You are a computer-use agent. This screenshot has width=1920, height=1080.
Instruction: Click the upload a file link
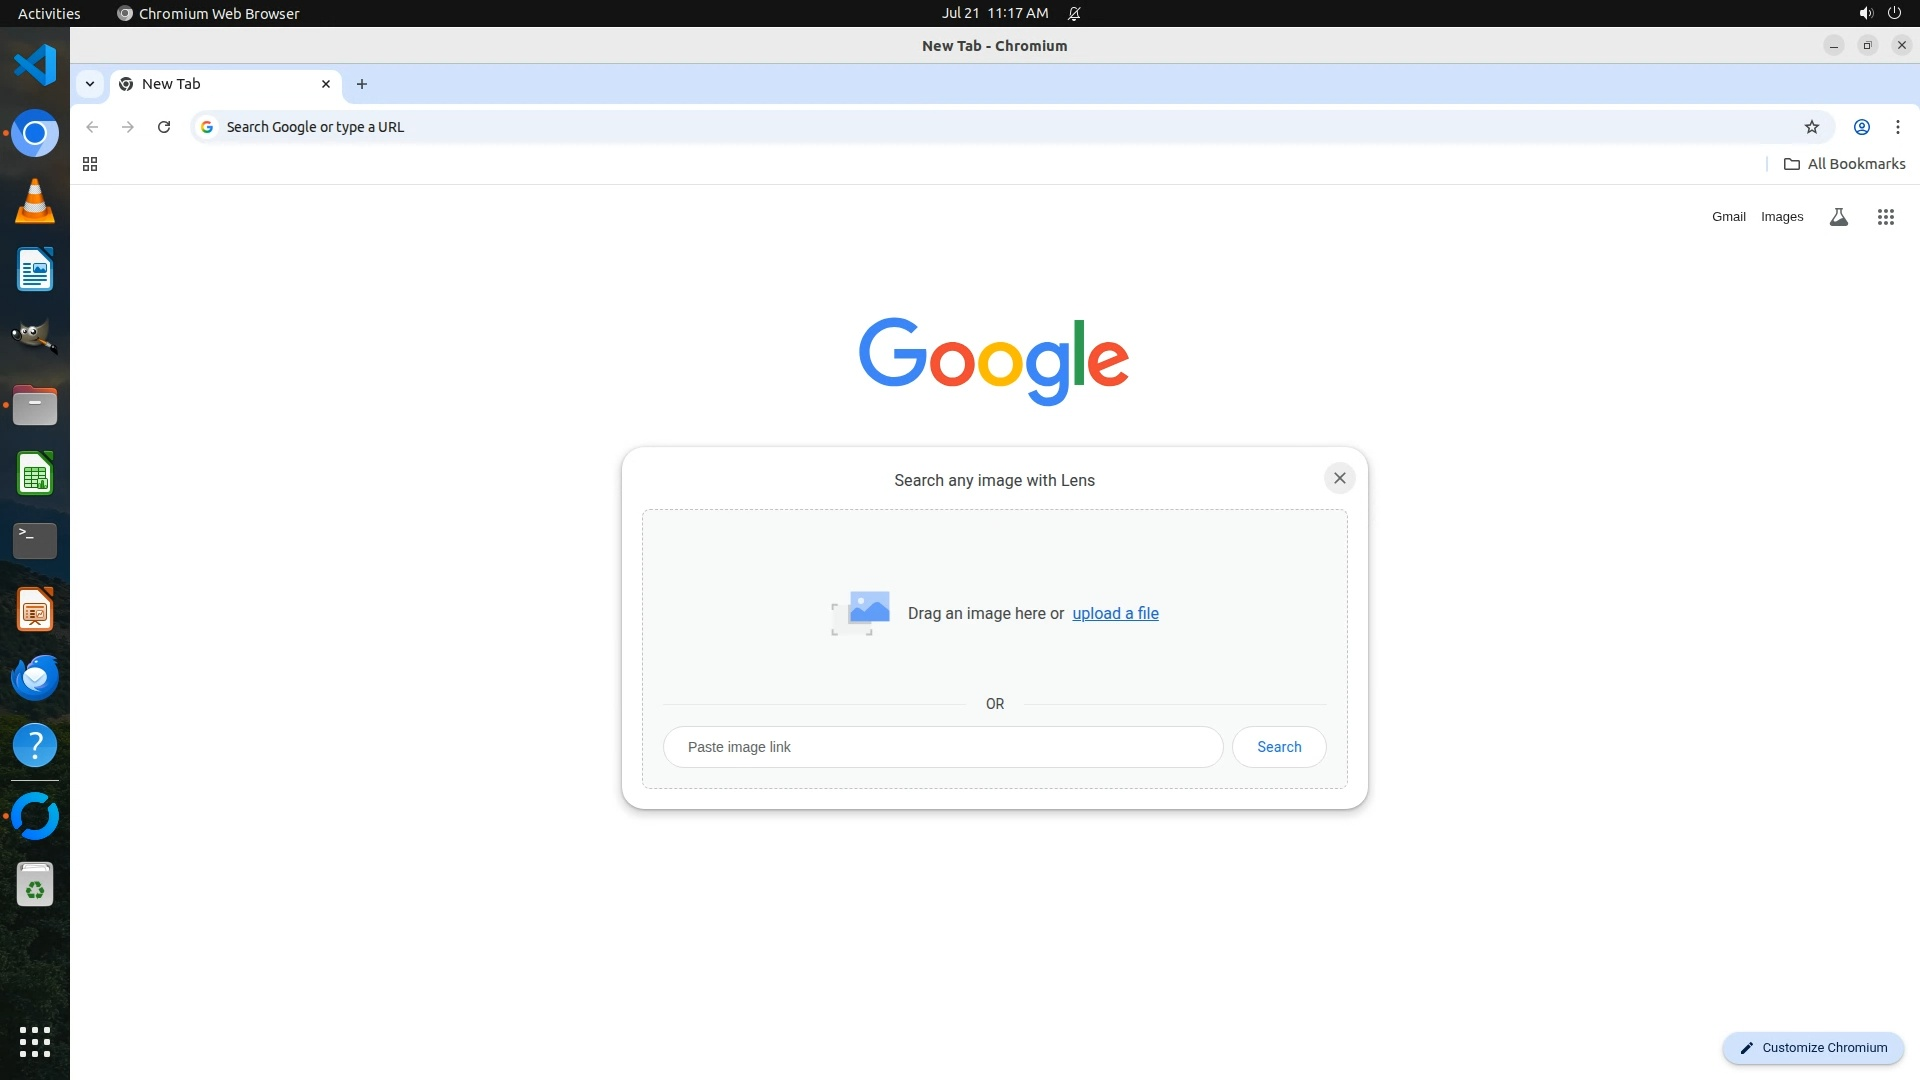[1115, 613]
